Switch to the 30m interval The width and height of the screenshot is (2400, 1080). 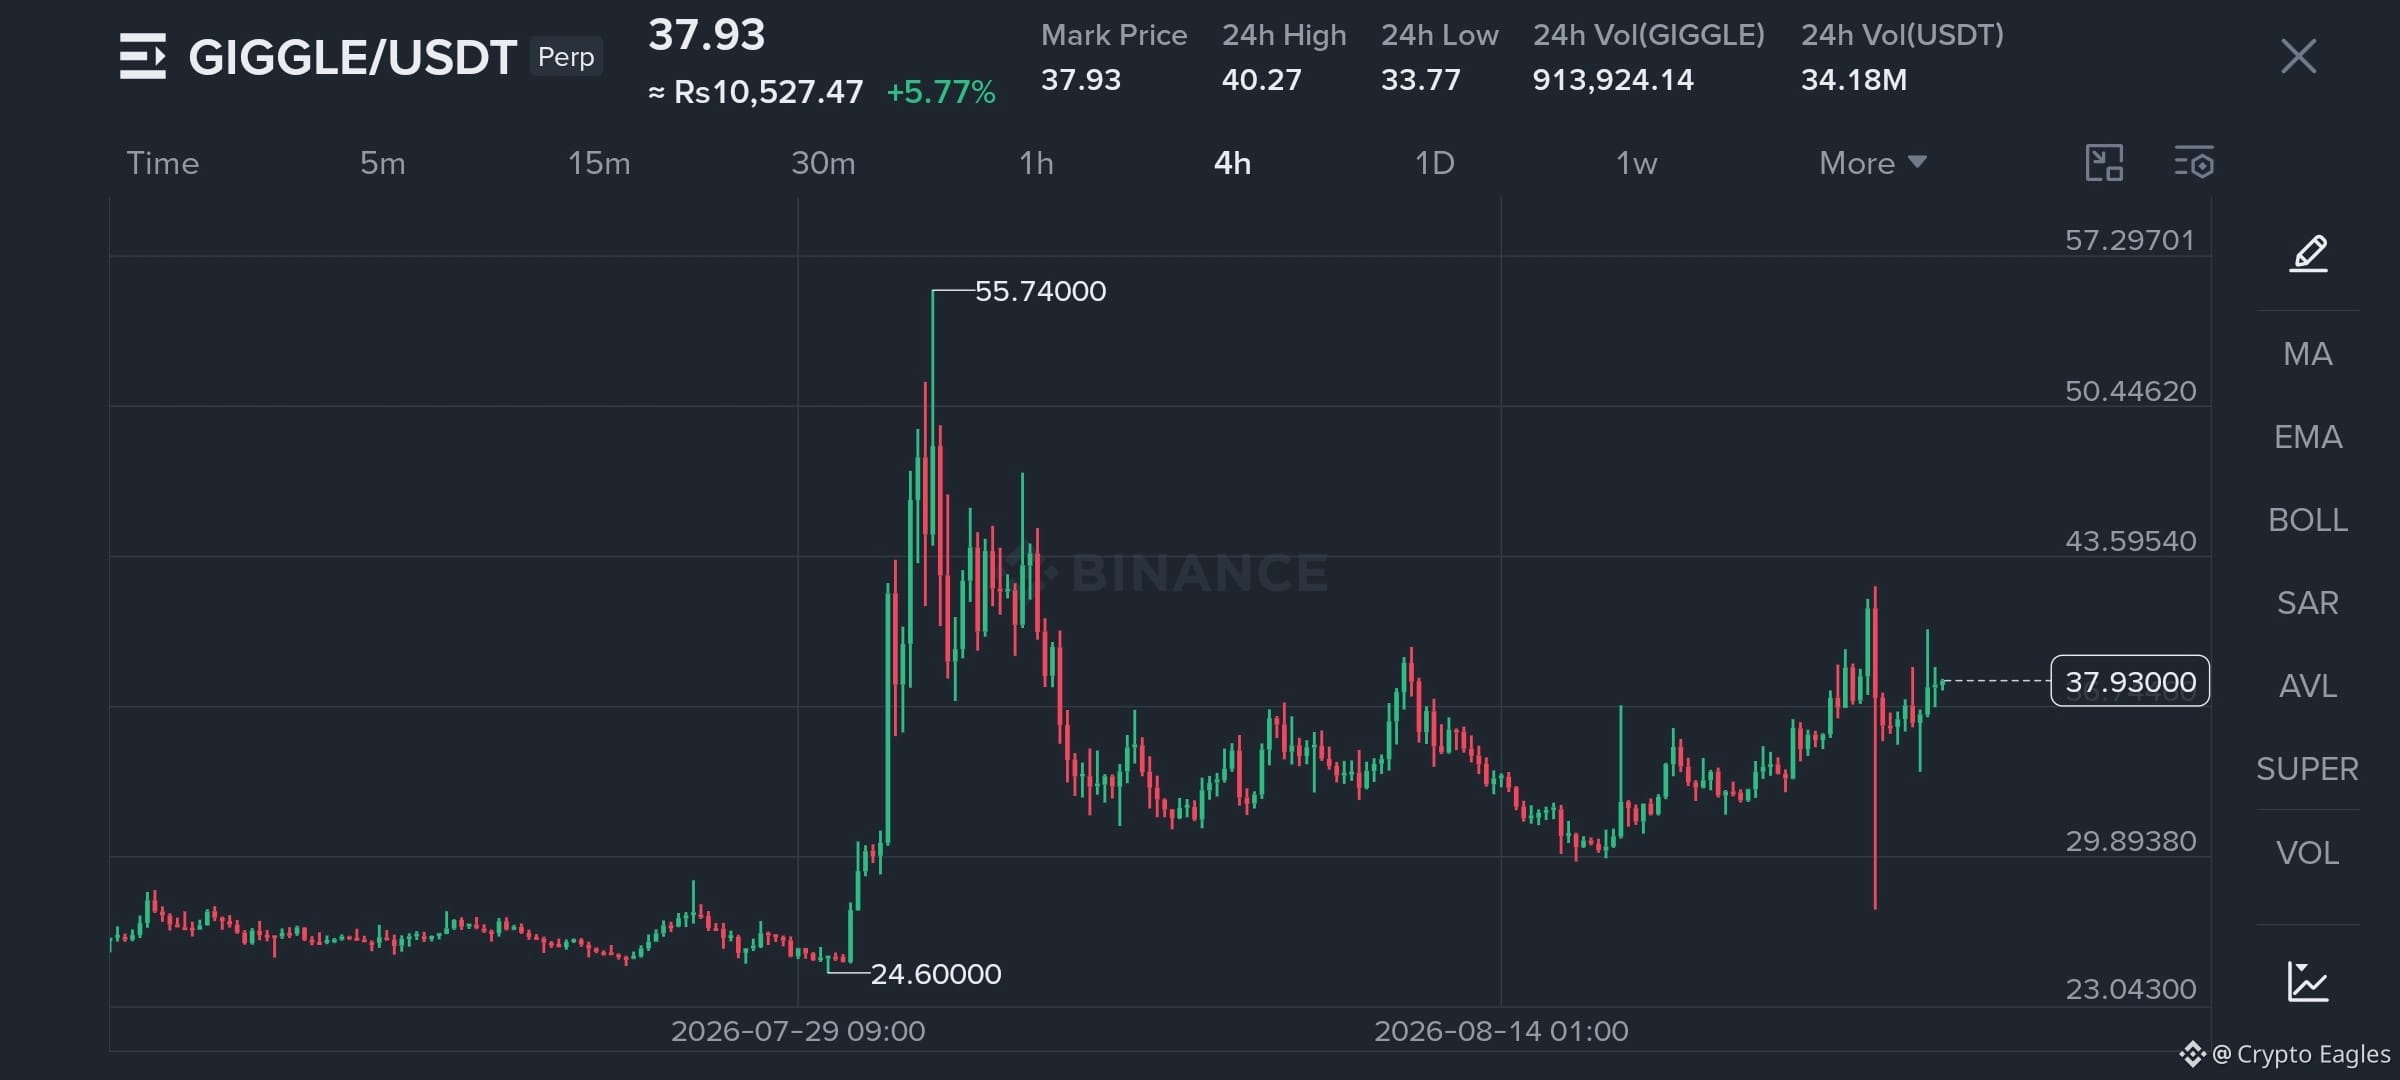[x=823, y=163]
